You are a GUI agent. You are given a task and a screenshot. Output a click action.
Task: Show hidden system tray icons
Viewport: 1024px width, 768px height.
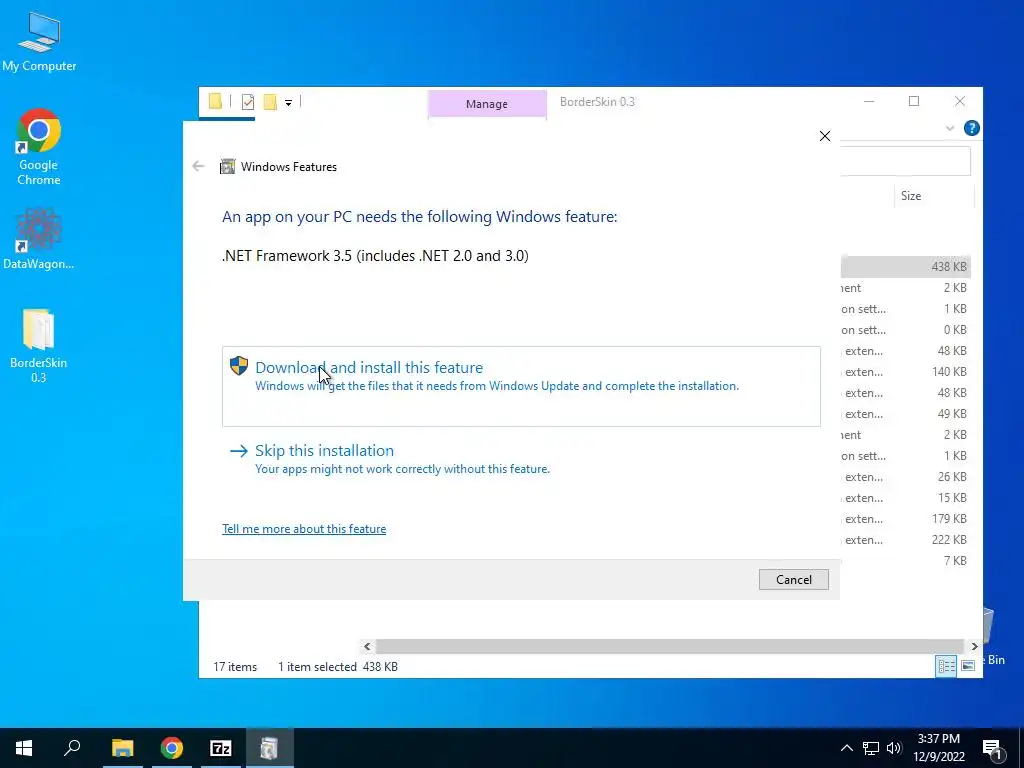pos(846,748)
